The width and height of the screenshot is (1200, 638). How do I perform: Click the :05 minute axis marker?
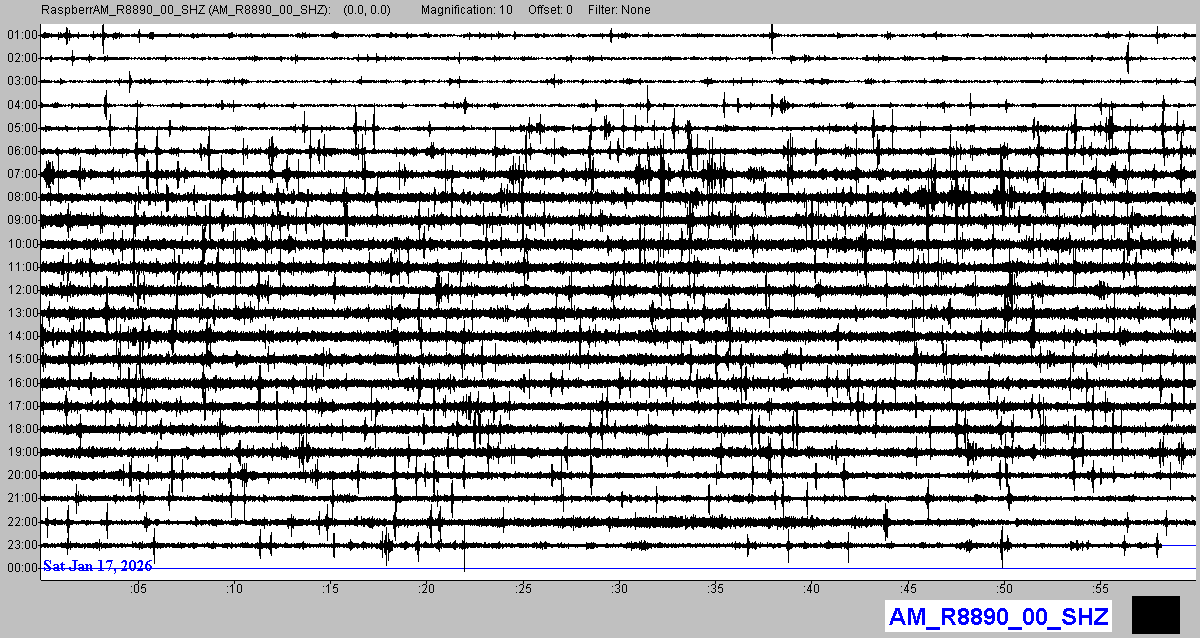coord(139,588)
